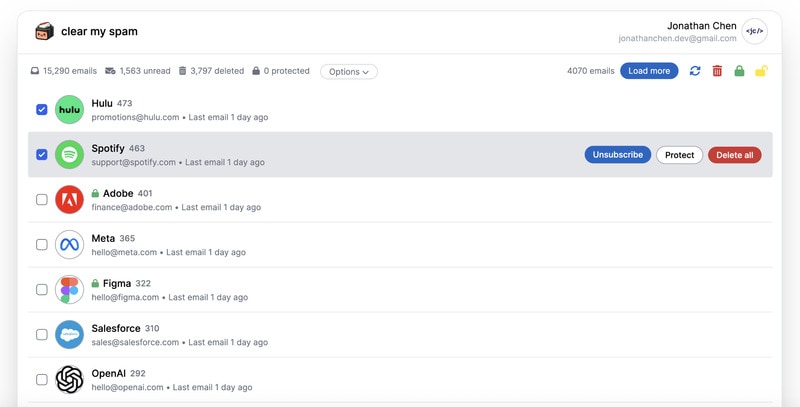Open the user profile avatar

tap(755, 31)
